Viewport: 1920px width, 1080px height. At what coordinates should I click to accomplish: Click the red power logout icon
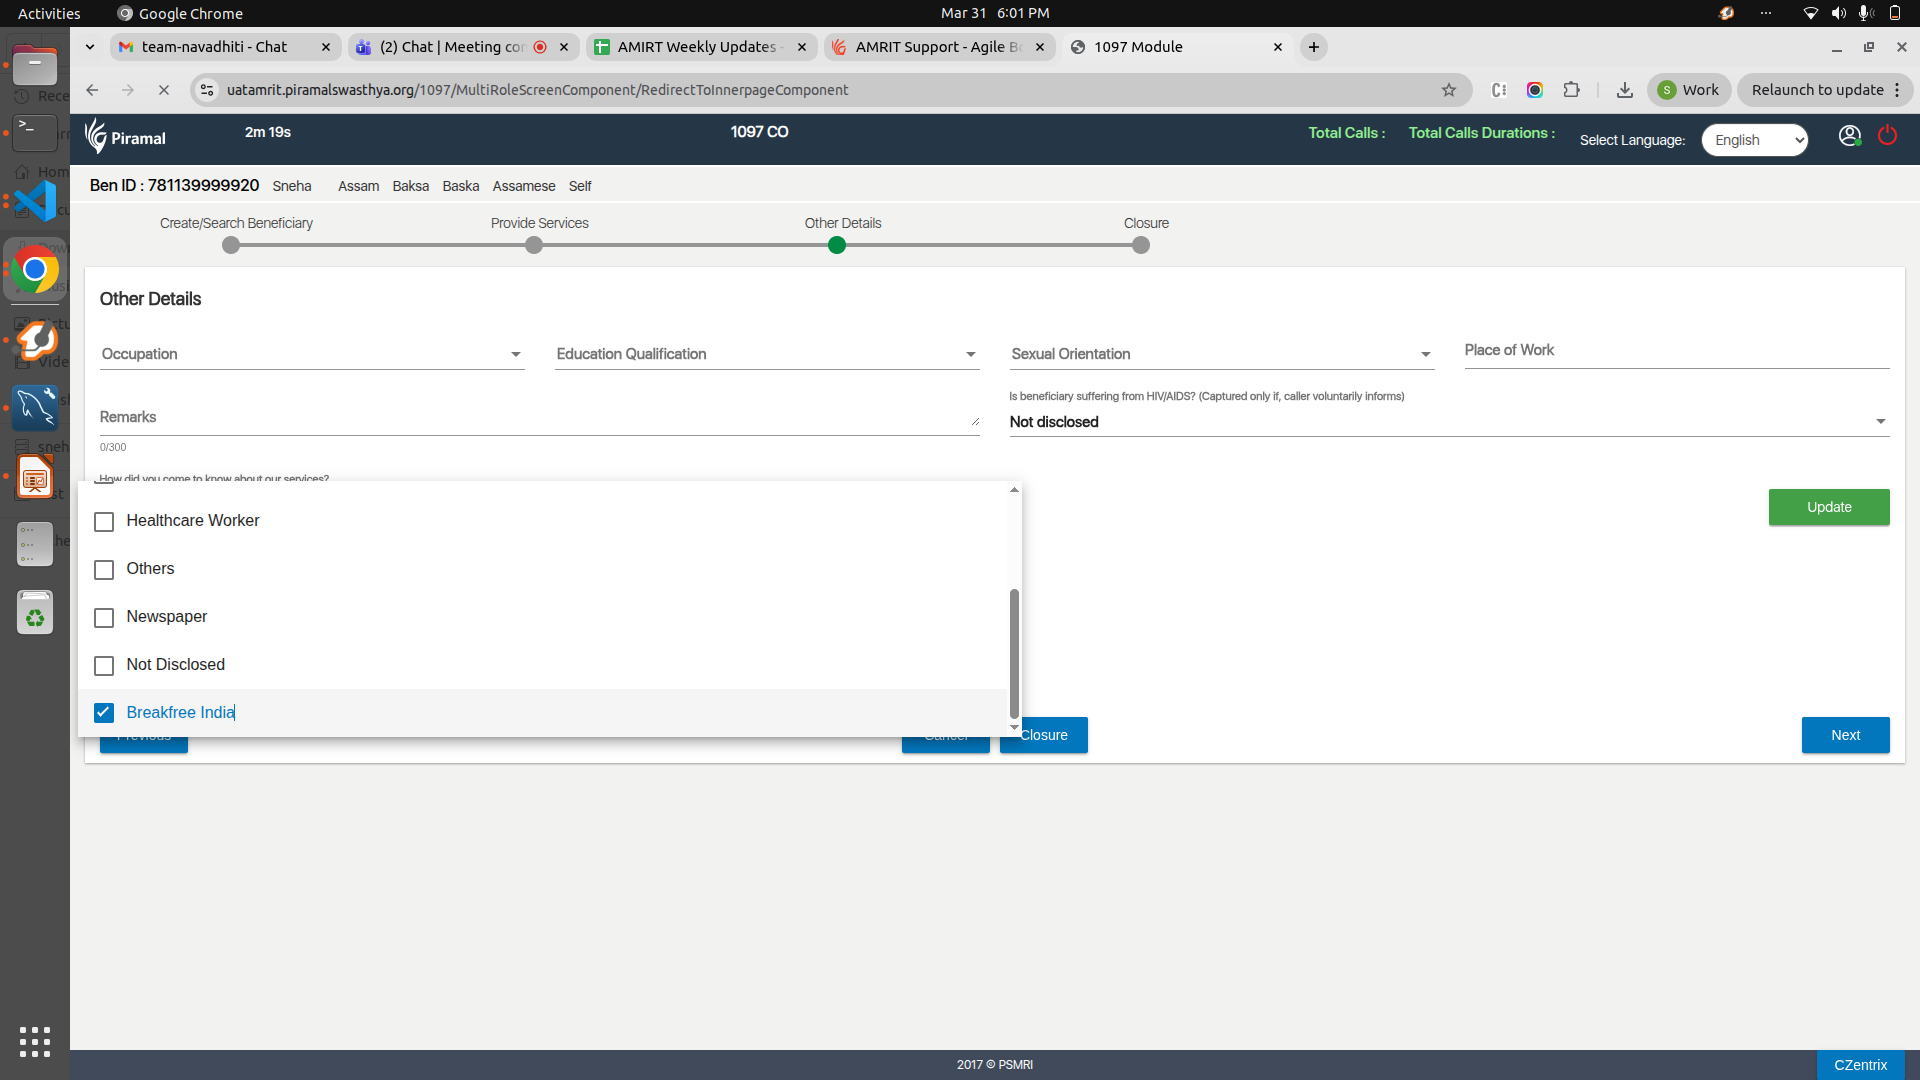click(x=1887, y=136)
